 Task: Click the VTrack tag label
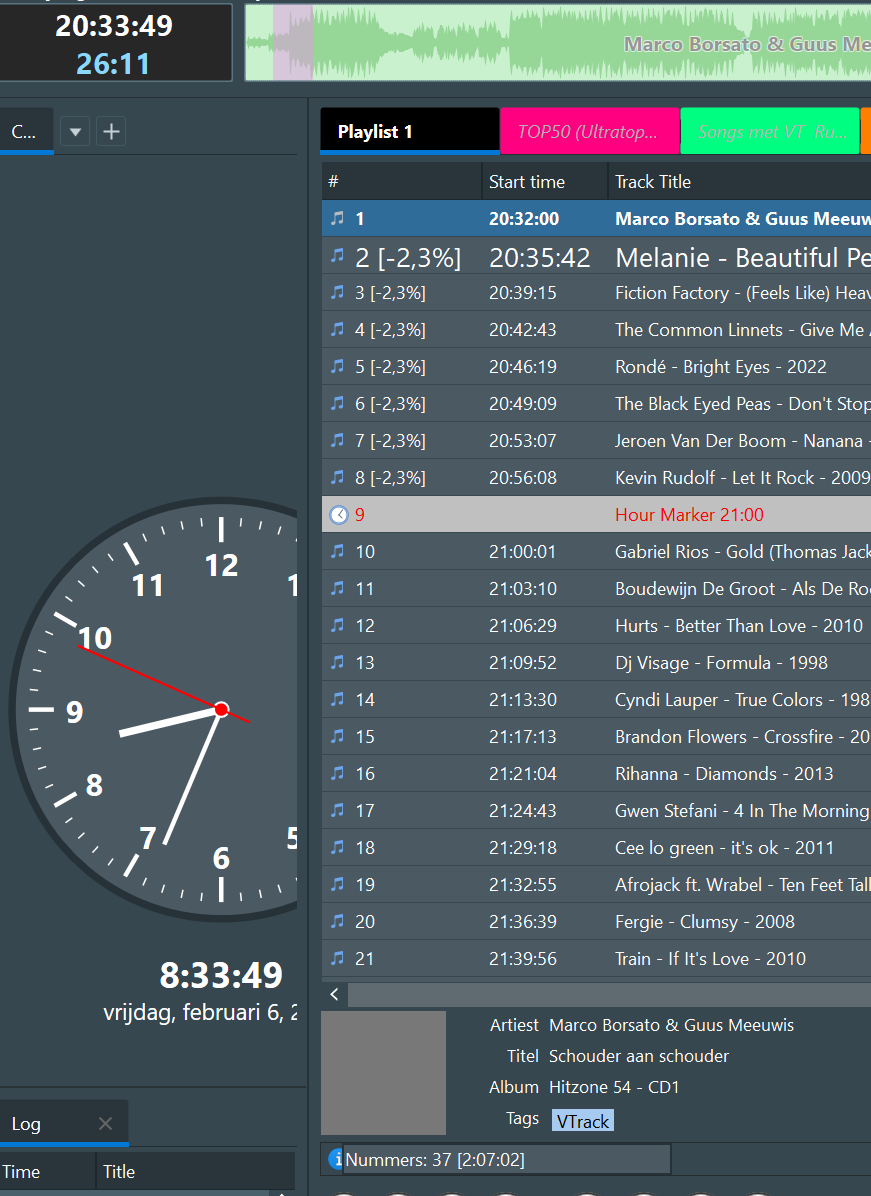click(x=583, y=1121)
